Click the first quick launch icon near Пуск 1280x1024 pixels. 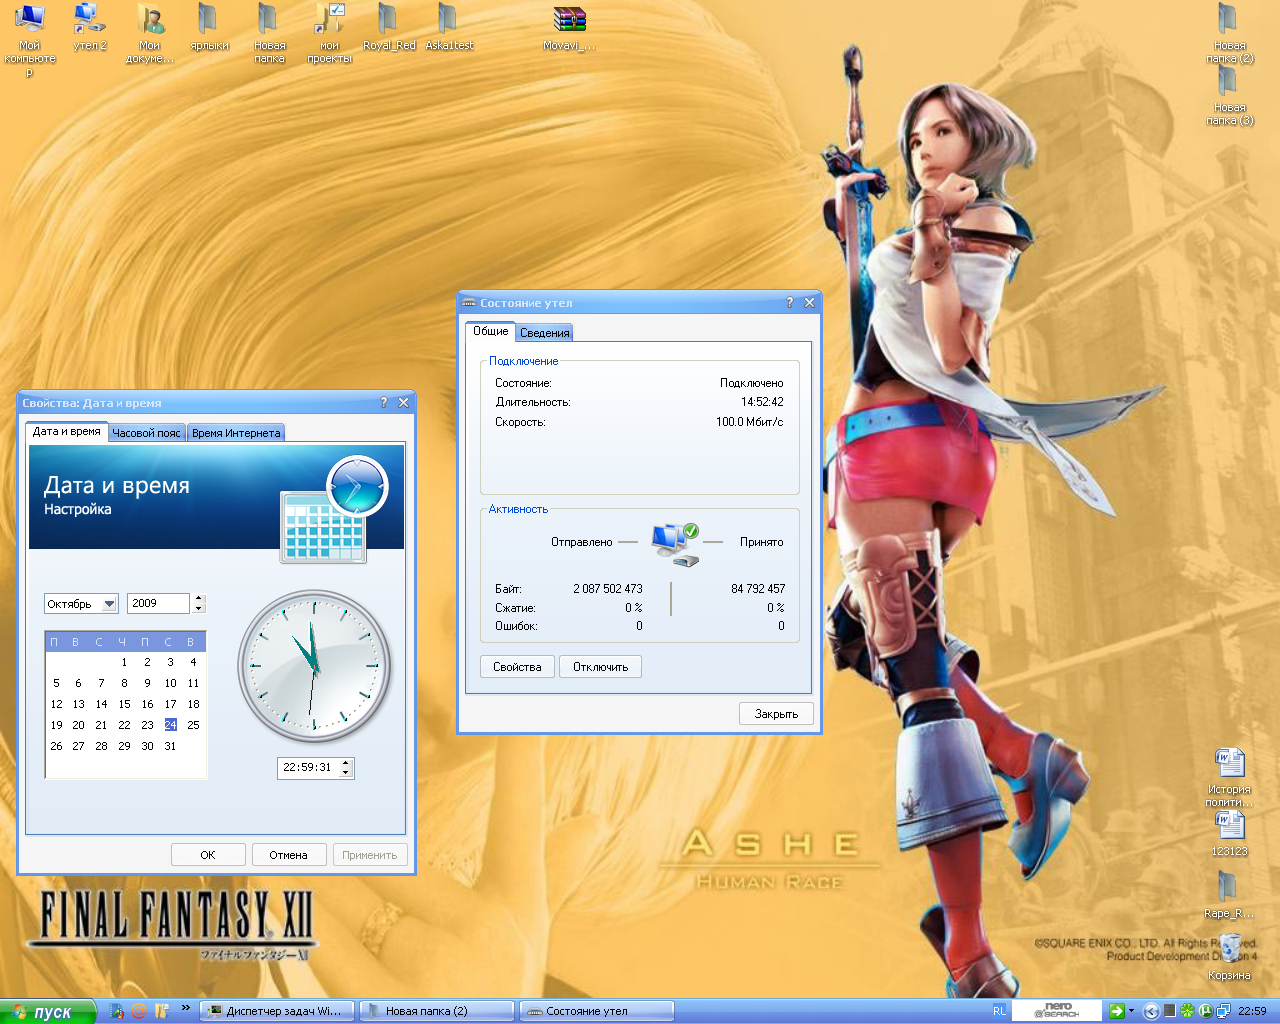click(x=117, y=1011)
